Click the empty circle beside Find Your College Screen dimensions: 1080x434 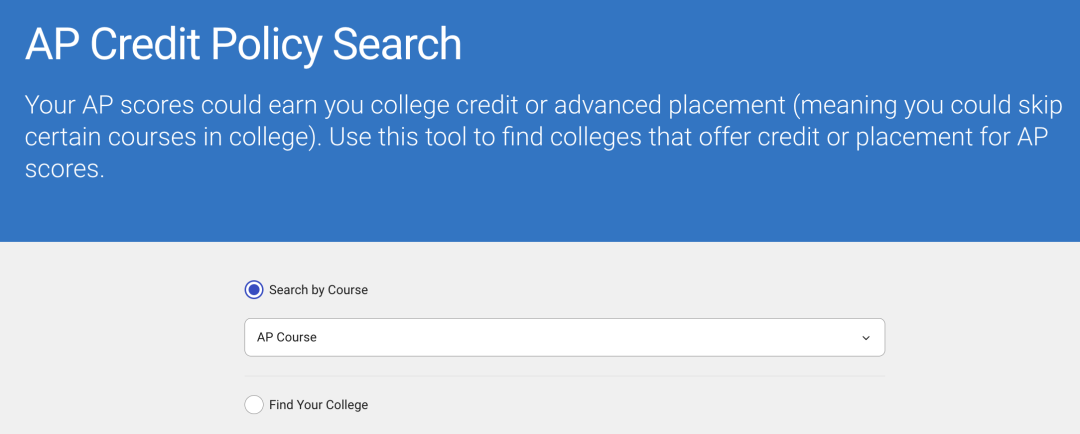pyautogui.click(x=254, y=405)
